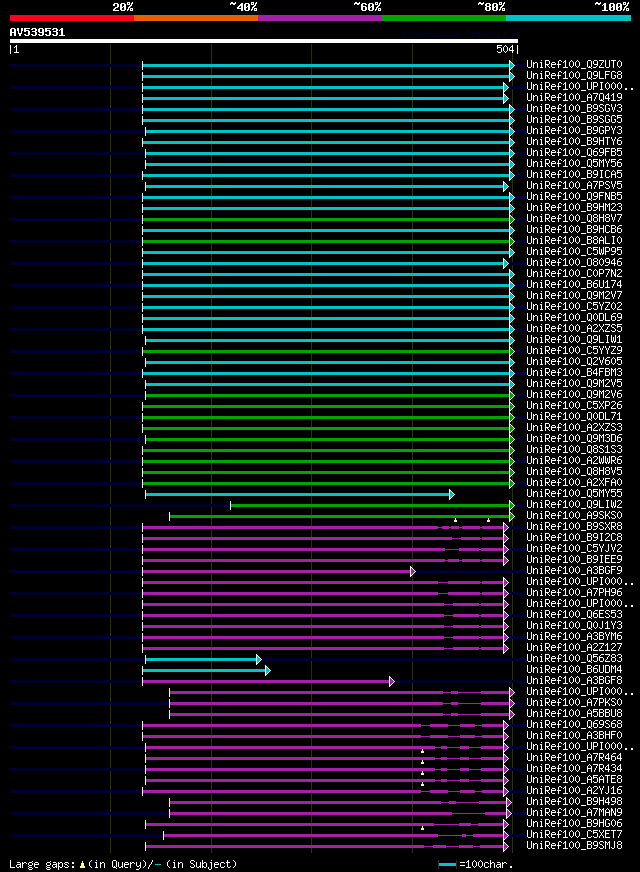Select label UniRef100_A7R464
This screenshot has width=640, height=872.
tap(574, 758)
